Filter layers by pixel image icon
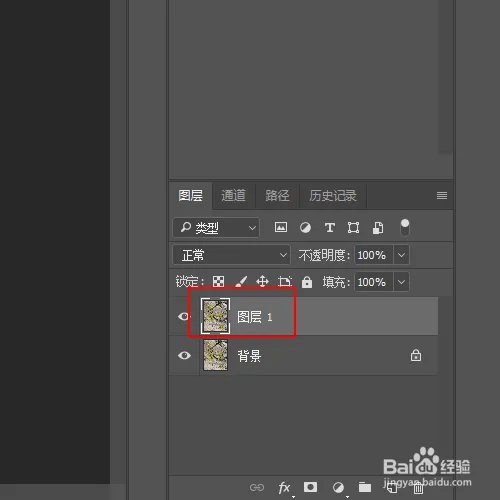500x500 pixels. (x=281, y=228)
